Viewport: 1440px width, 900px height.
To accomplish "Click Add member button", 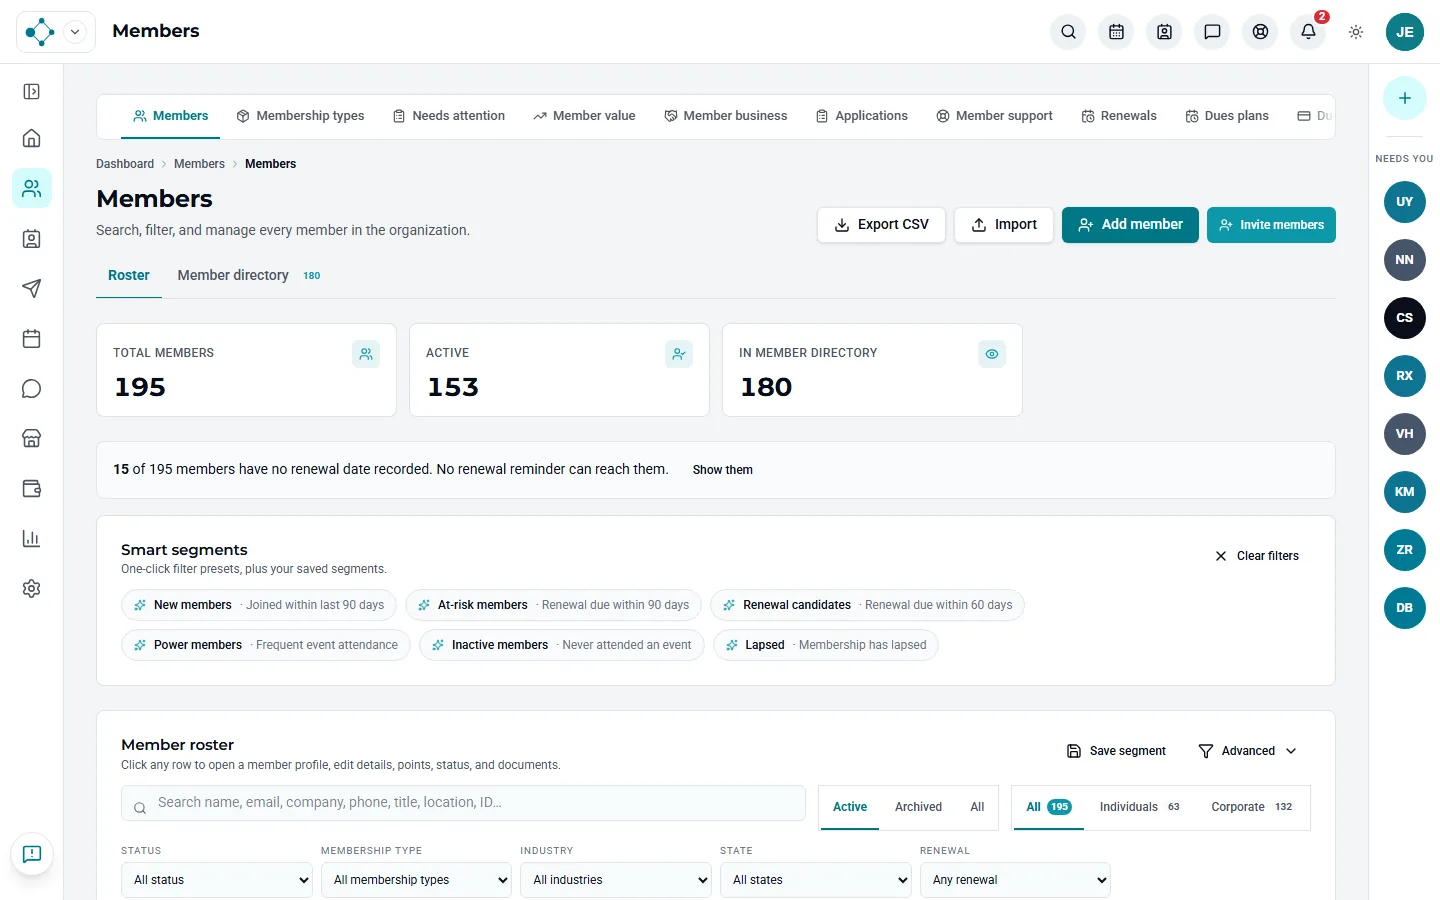I will click(1130, 225).
